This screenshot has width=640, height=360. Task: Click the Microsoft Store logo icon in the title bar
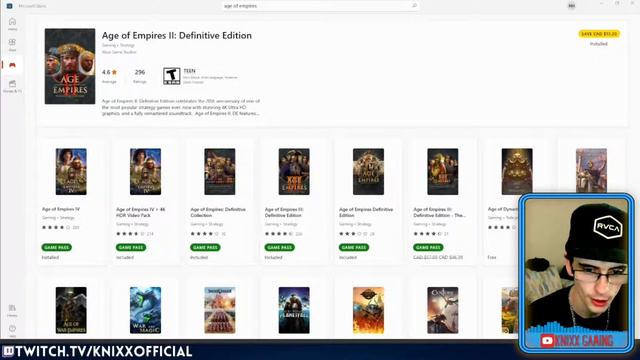(9, 6)
